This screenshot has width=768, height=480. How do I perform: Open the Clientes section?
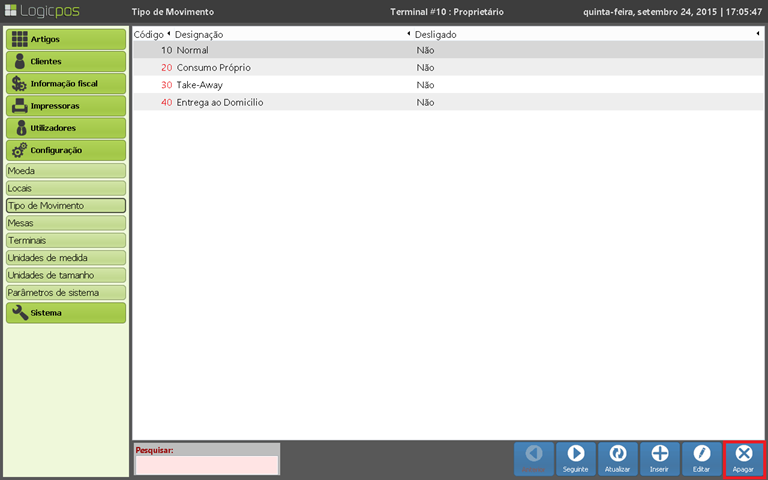pyautogui.click(x=66, y=62)
